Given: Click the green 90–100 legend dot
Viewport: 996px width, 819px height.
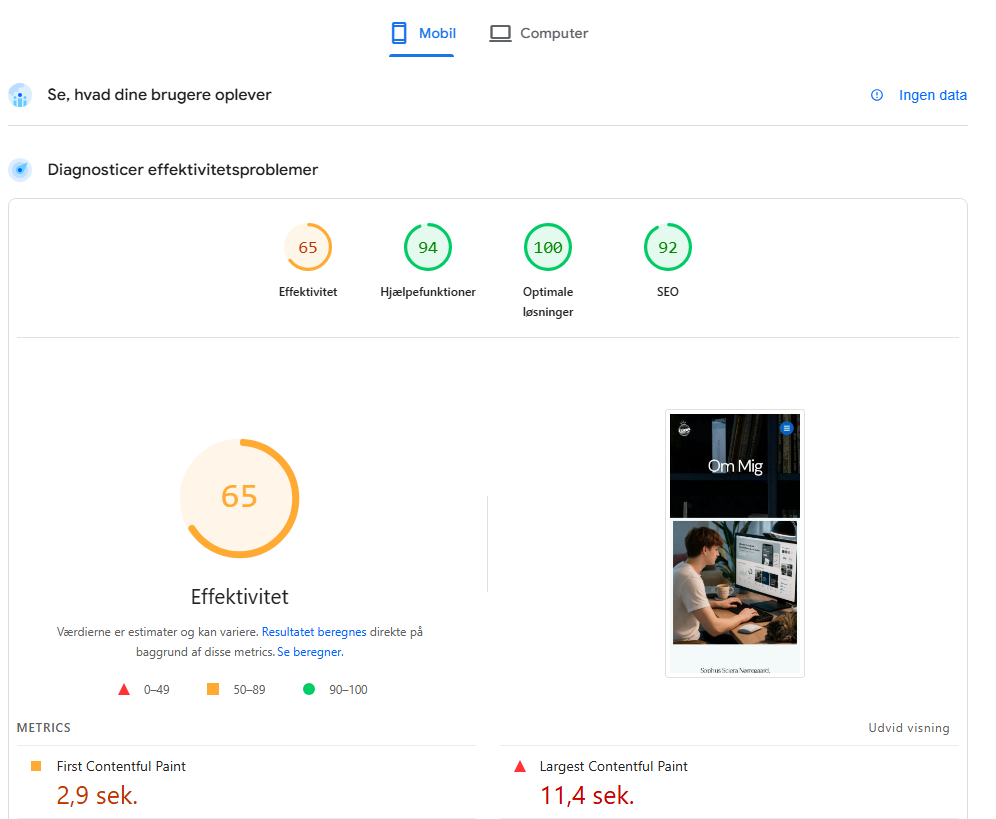Looking at the screenshot, I should coord(309,689).
